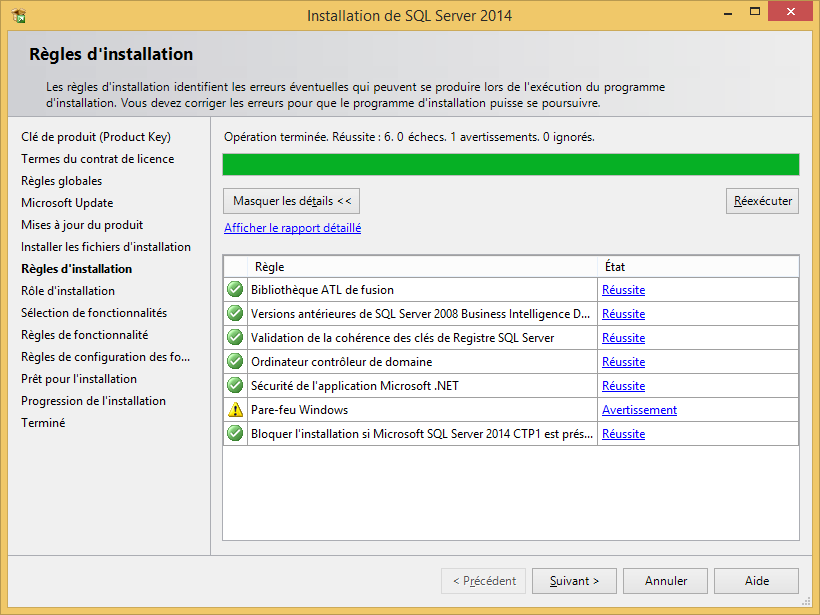Select Mises à jour du produit step

click(x=82, y=225)
